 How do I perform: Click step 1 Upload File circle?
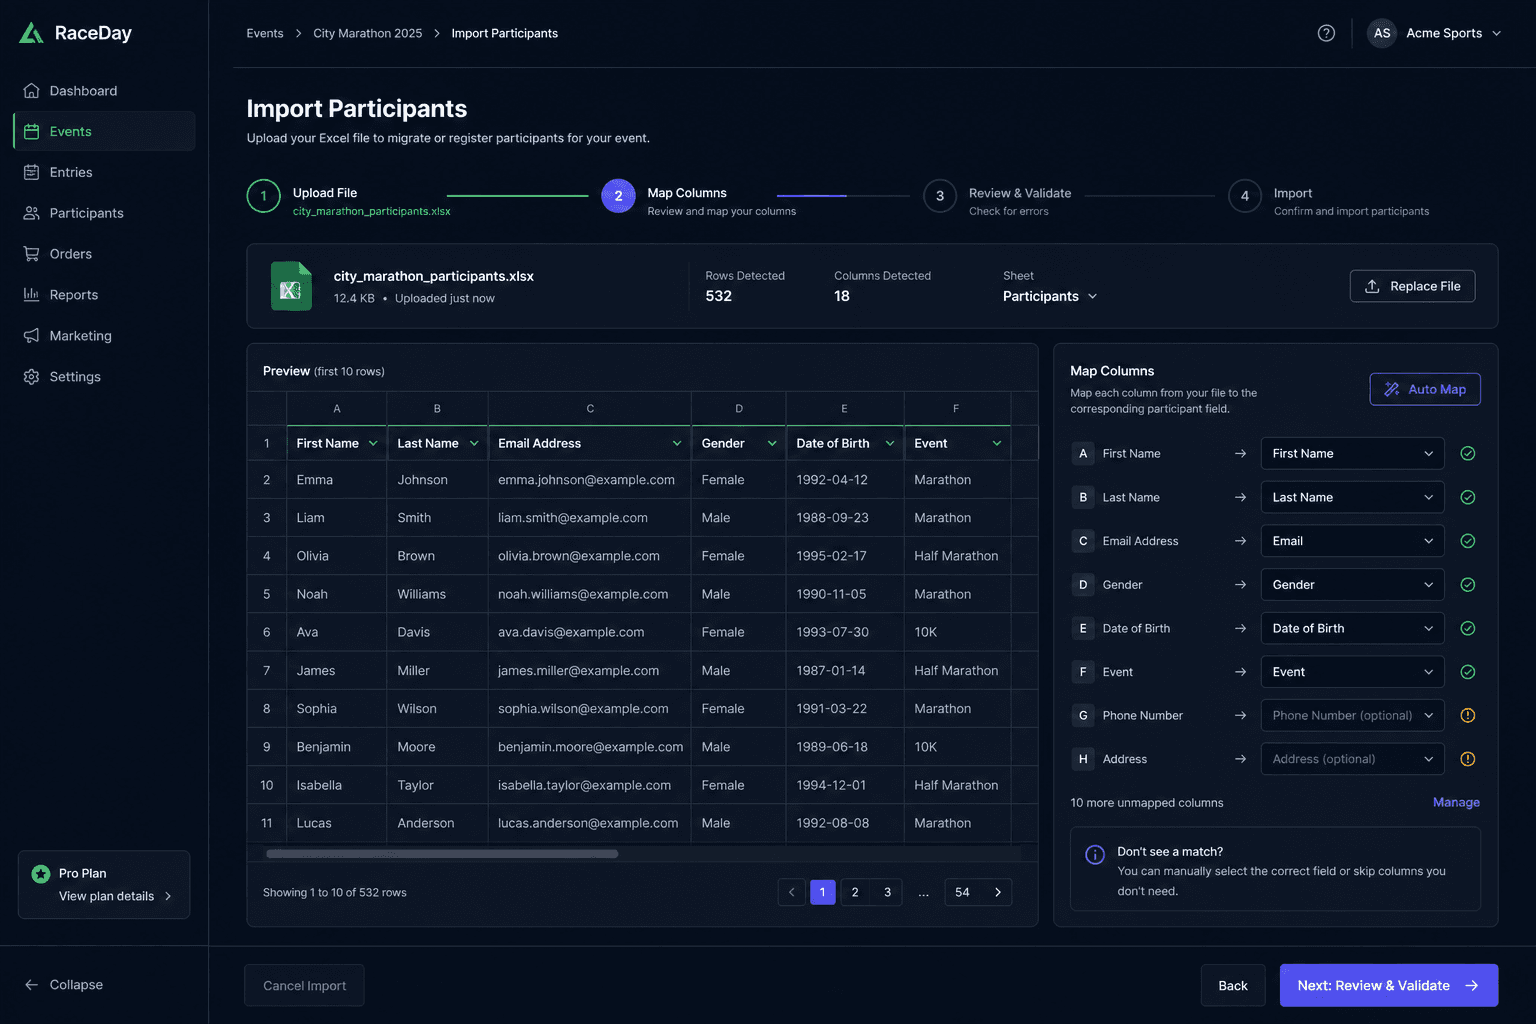[264, 196]
